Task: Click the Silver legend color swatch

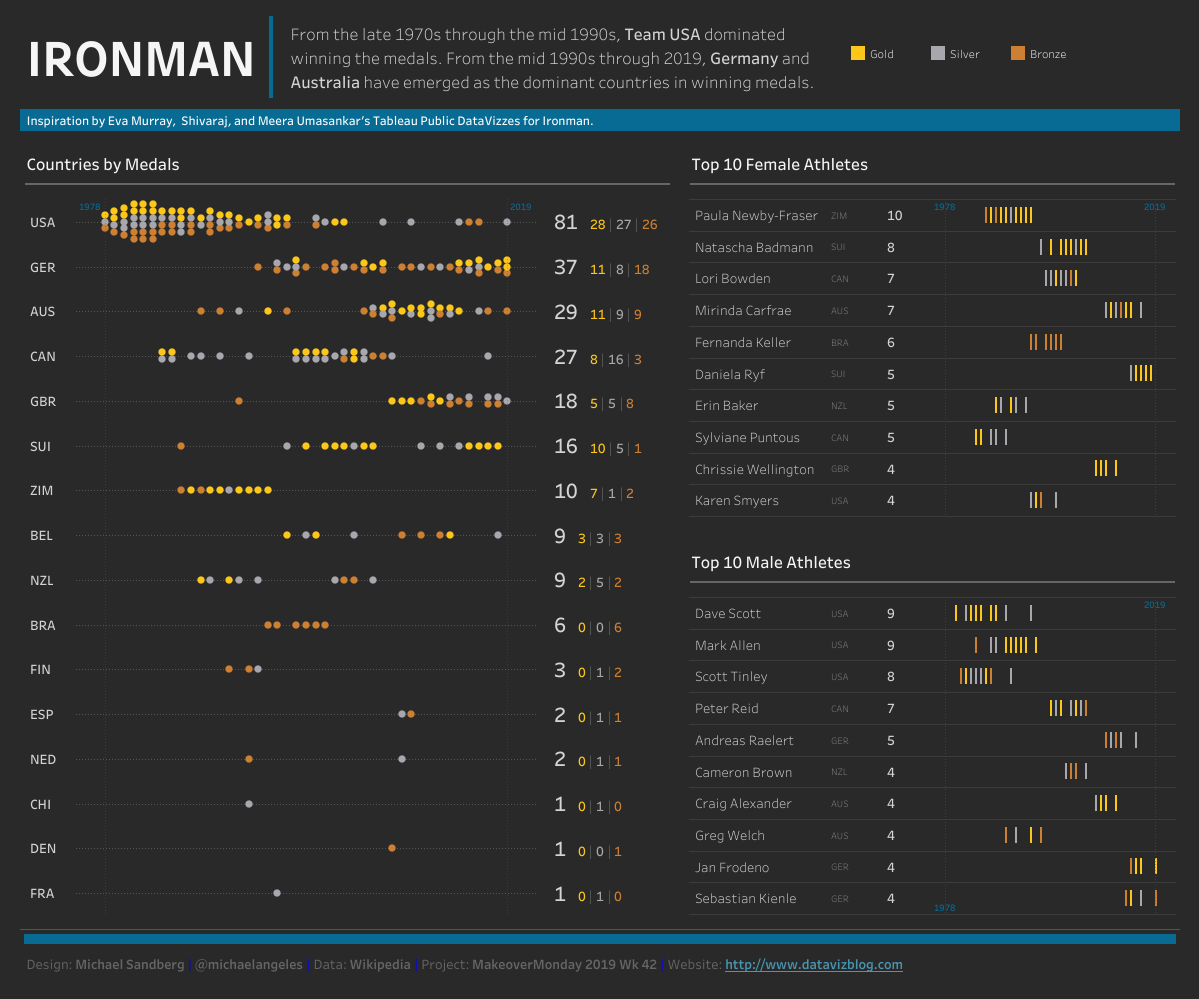Action: point(937,54)
